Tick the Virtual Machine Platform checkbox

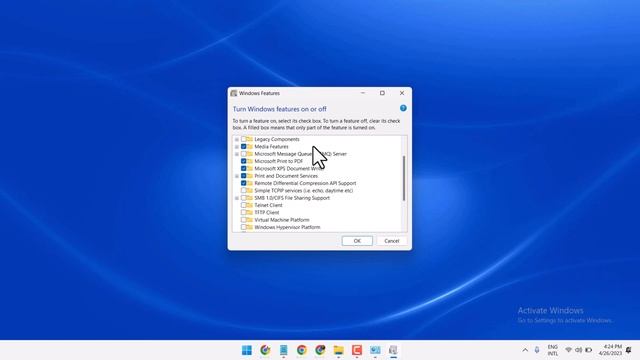coord(243,220)
